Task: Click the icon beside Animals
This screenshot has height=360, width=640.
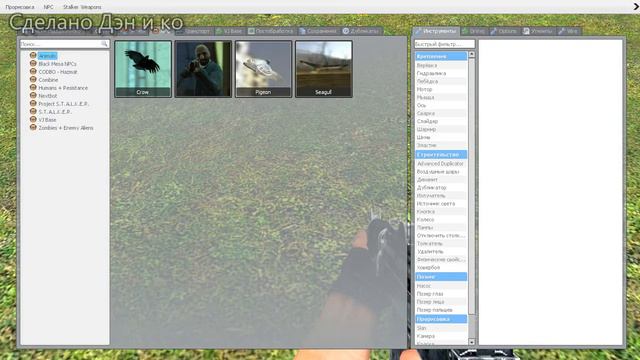Action: pos(33,56)
